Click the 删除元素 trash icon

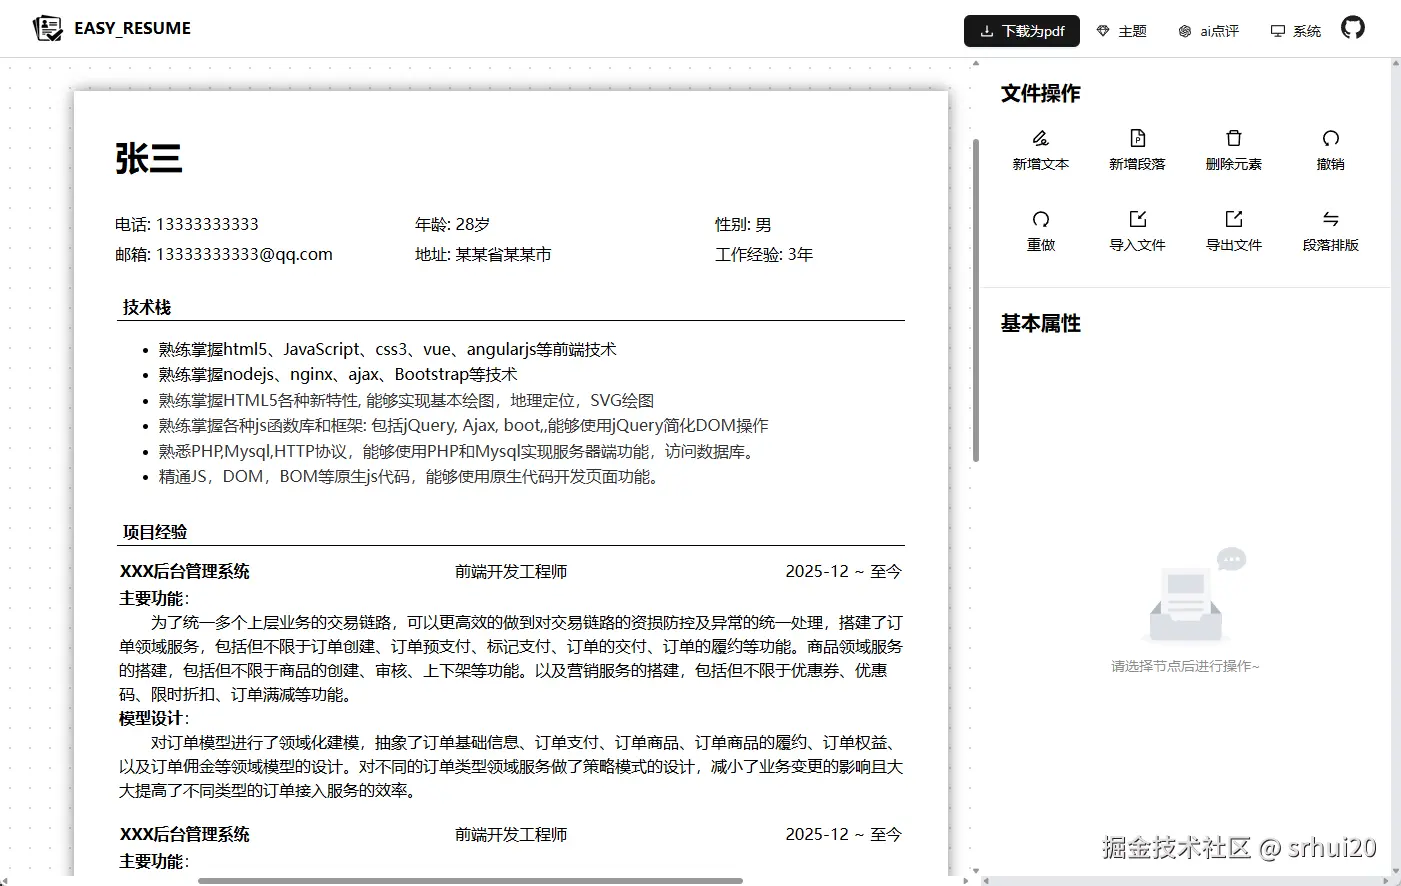1234,138
